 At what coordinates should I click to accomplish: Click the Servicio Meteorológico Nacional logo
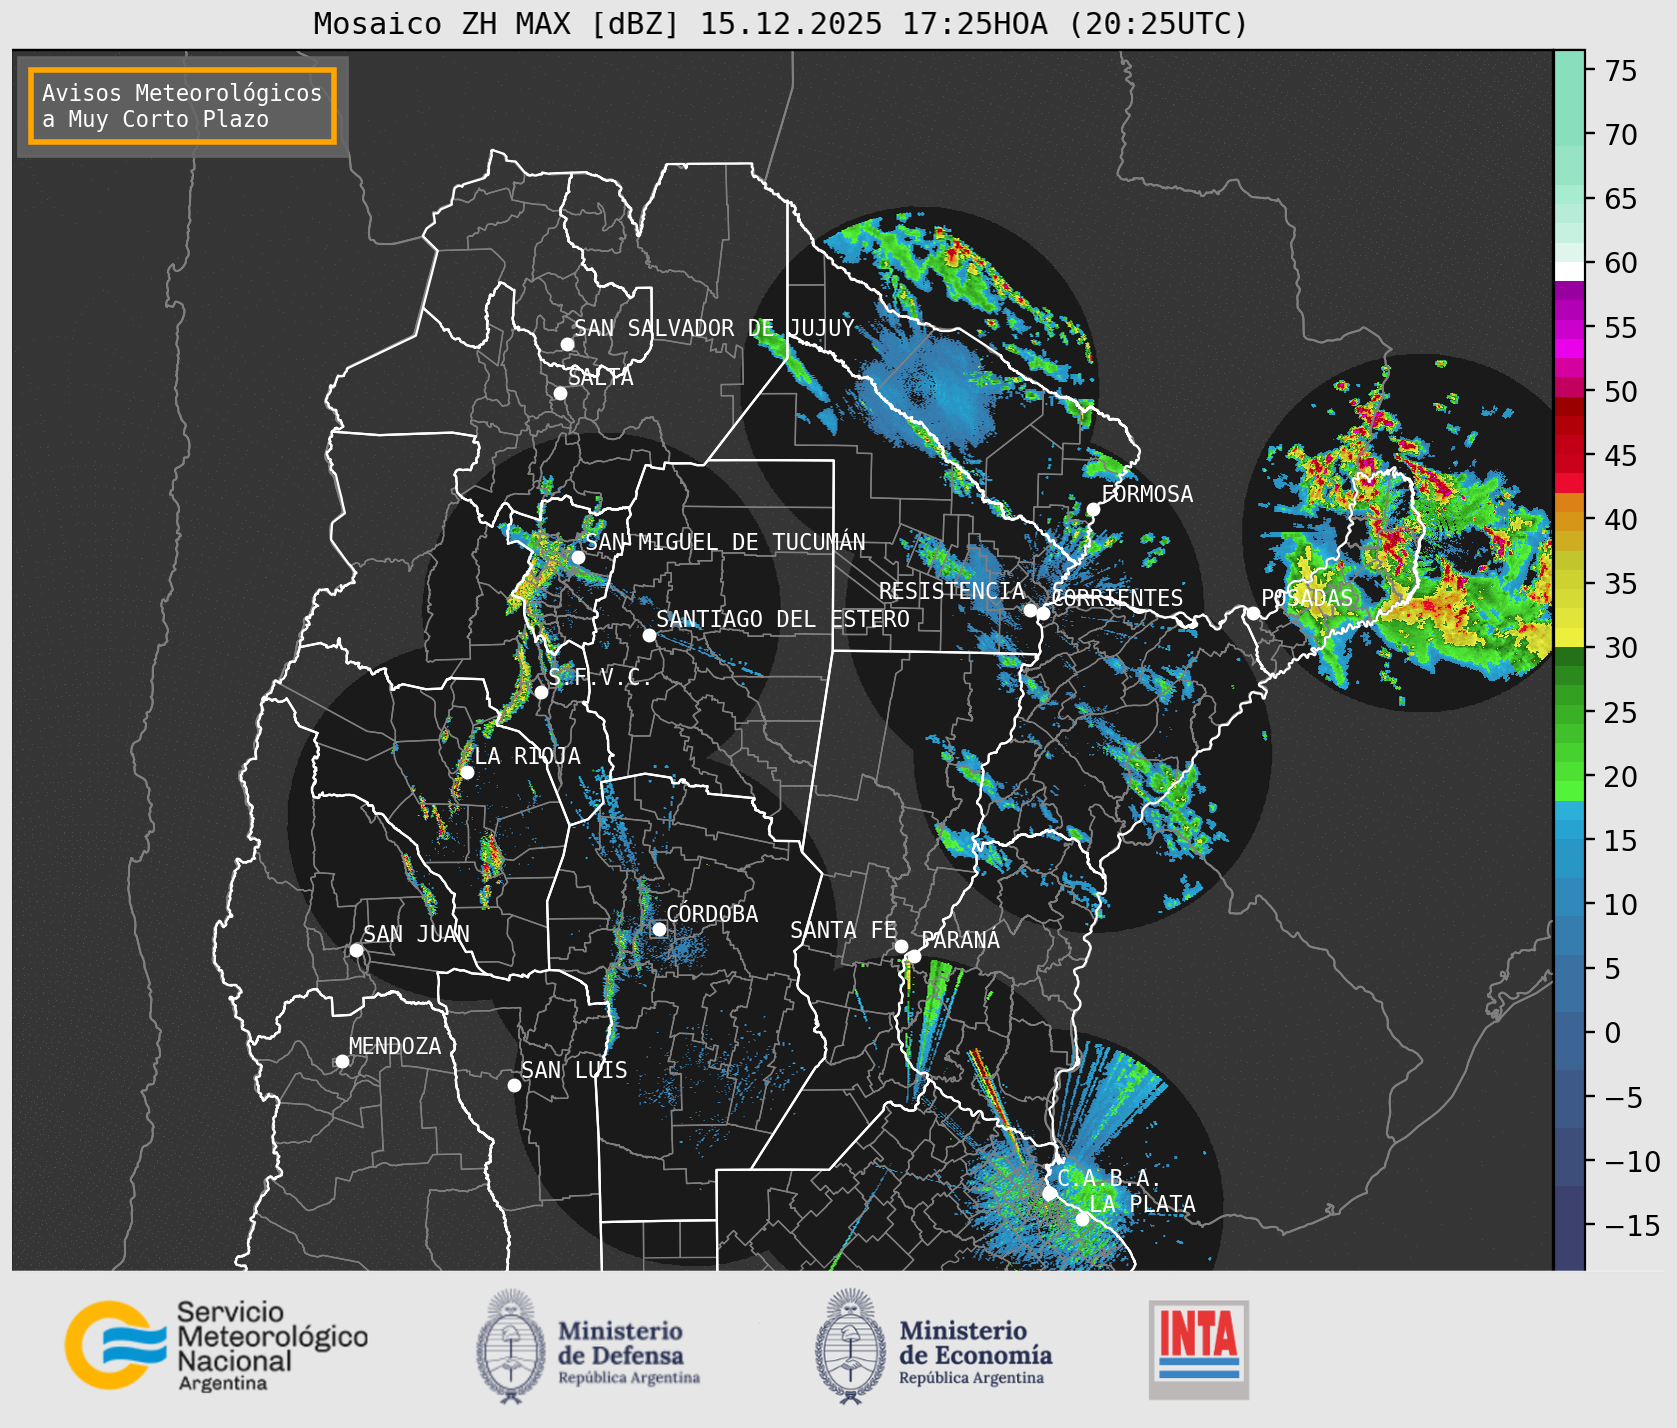tap(216, 1346)
